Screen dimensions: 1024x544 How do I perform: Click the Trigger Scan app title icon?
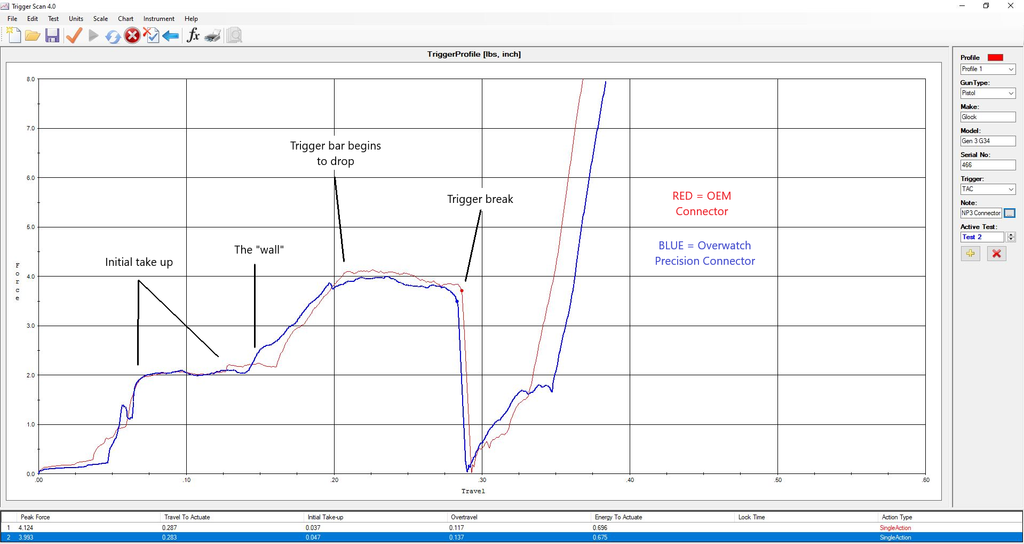point(5,5)
